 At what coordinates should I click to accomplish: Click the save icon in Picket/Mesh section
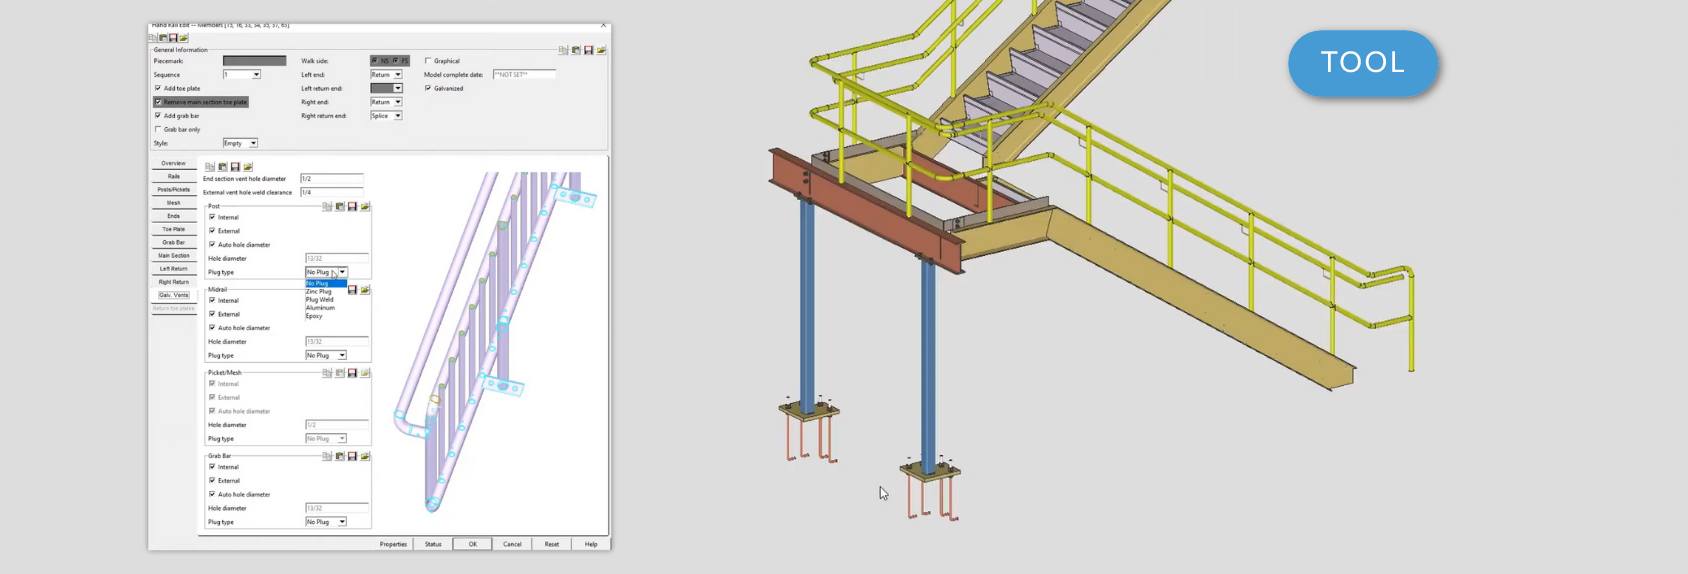pyautogui.click(x=352, y=374)
